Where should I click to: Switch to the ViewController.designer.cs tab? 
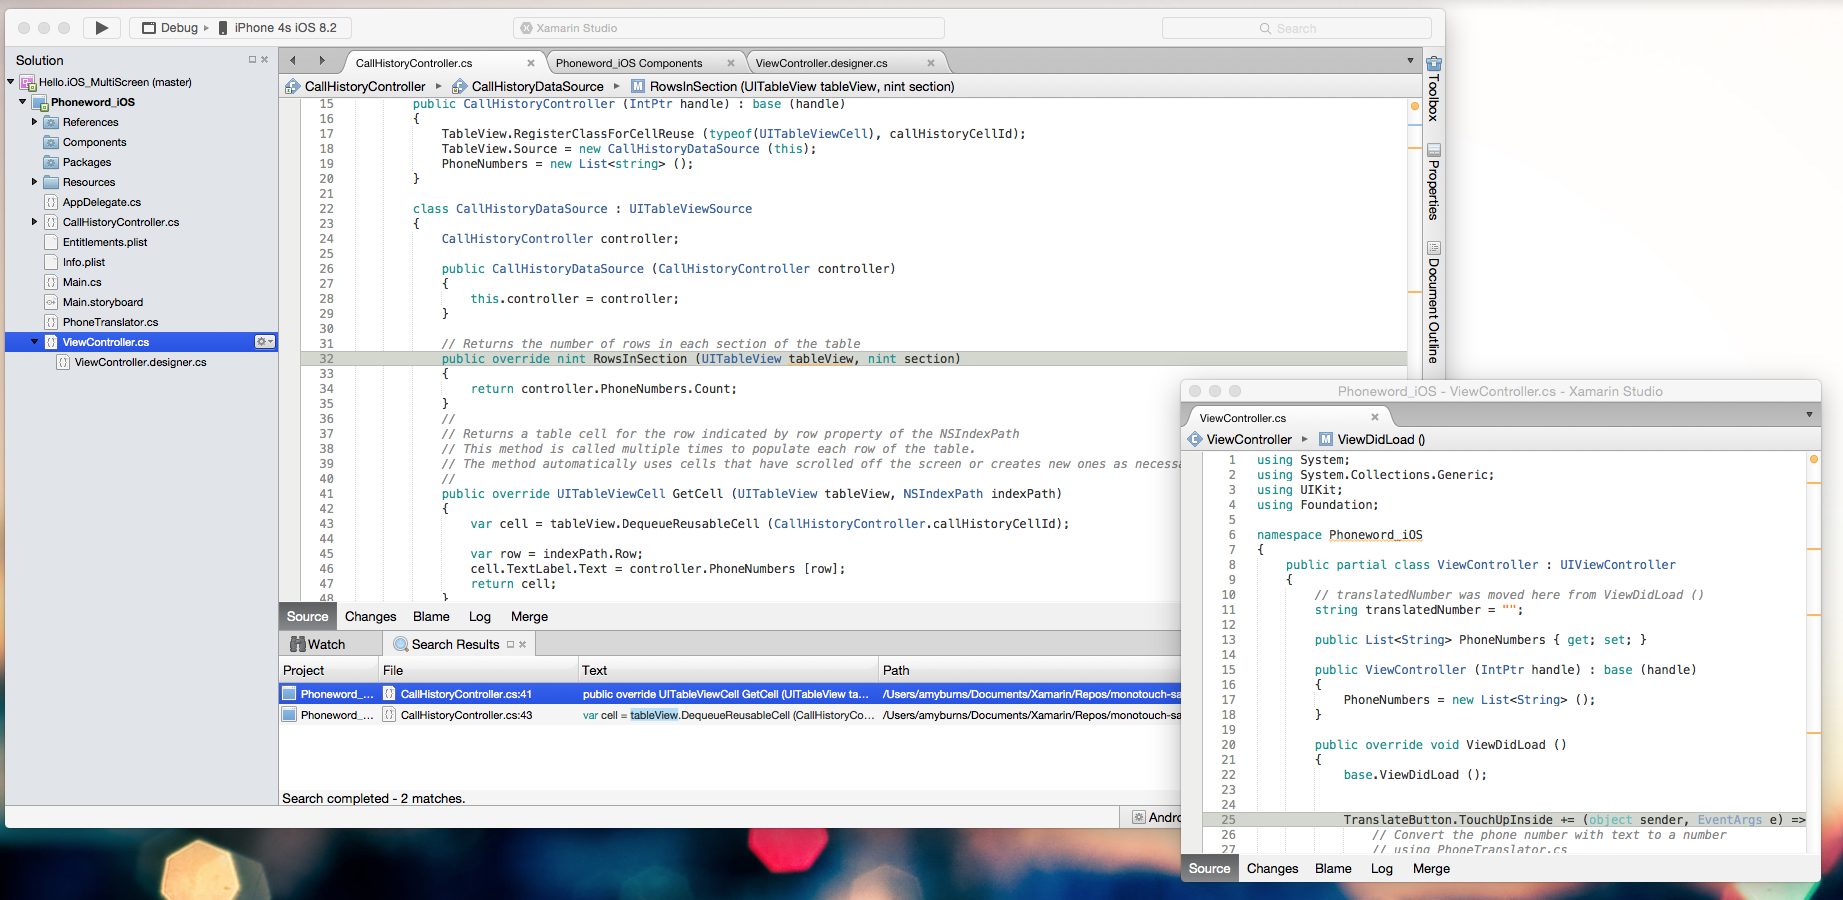coord(821,63)
